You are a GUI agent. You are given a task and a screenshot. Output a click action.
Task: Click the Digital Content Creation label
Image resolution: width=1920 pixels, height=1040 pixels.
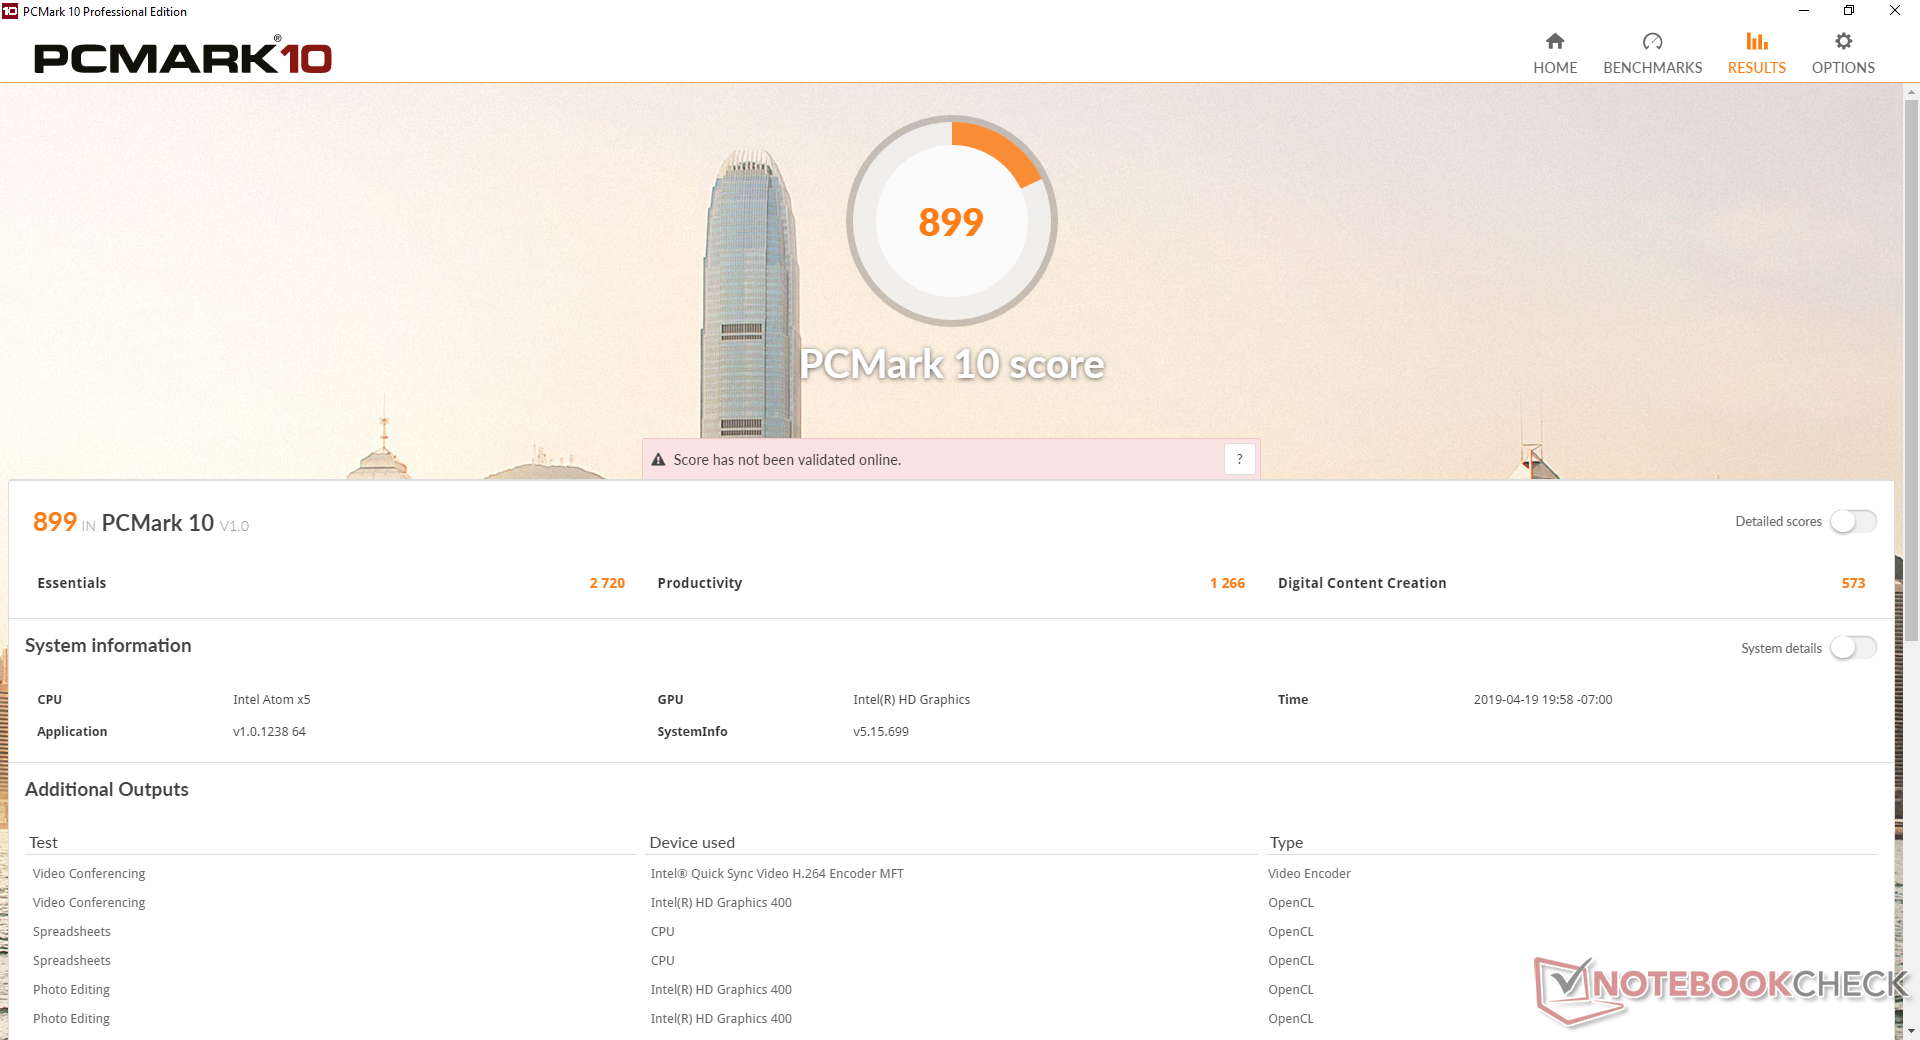pos(1362,583)
